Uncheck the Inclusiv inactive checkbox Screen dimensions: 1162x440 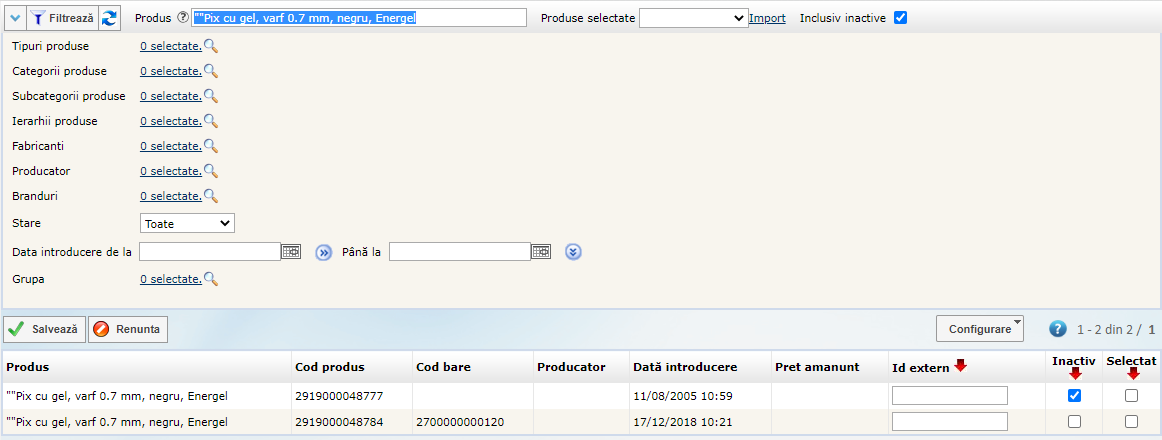900,18
